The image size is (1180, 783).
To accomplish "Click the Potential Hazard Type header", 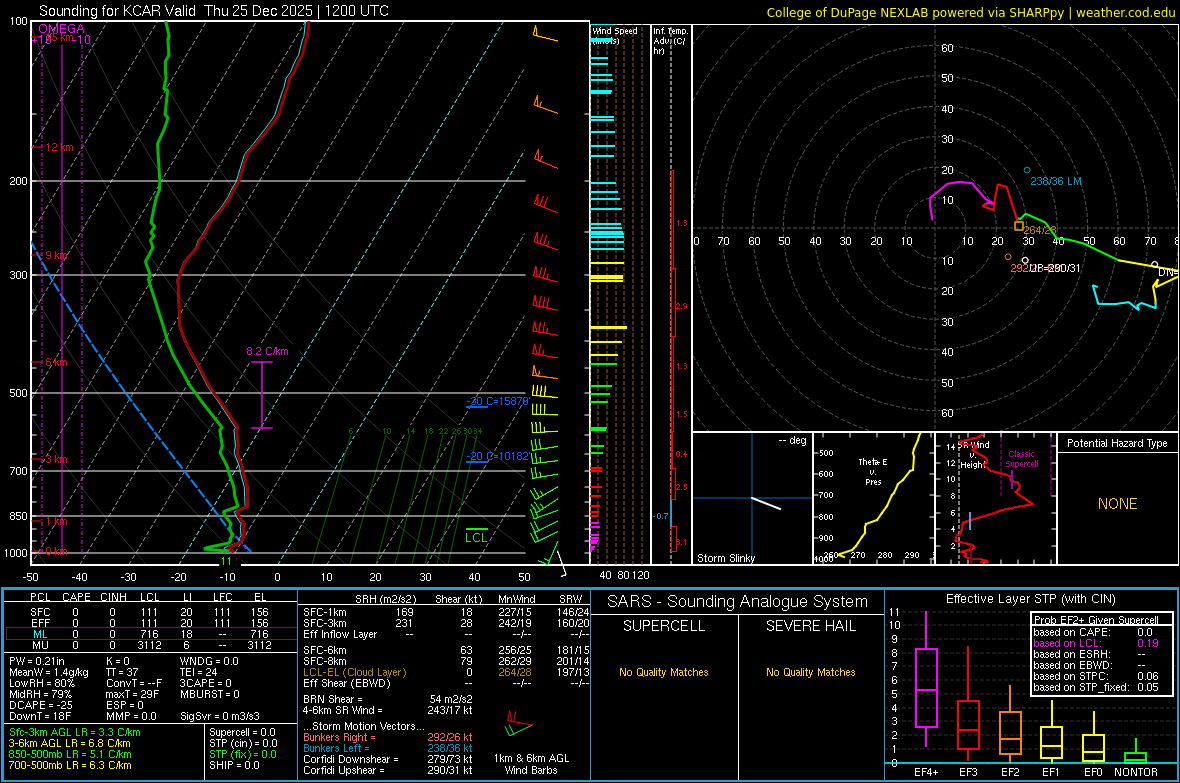I will coord(1117,443).
